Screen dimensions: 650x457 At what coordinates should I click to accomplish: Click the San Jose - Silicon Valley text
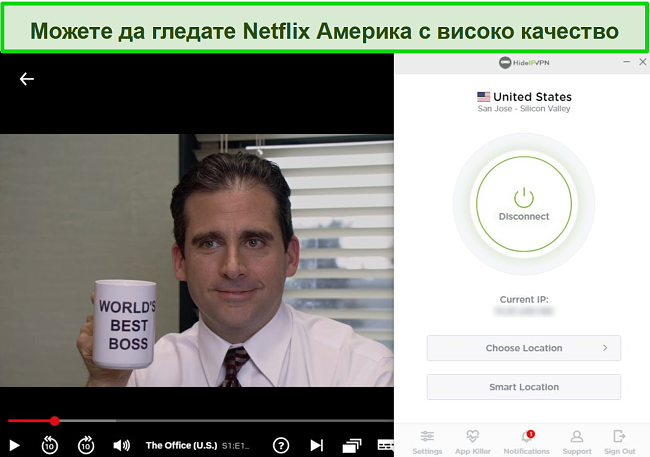point(524,109)
